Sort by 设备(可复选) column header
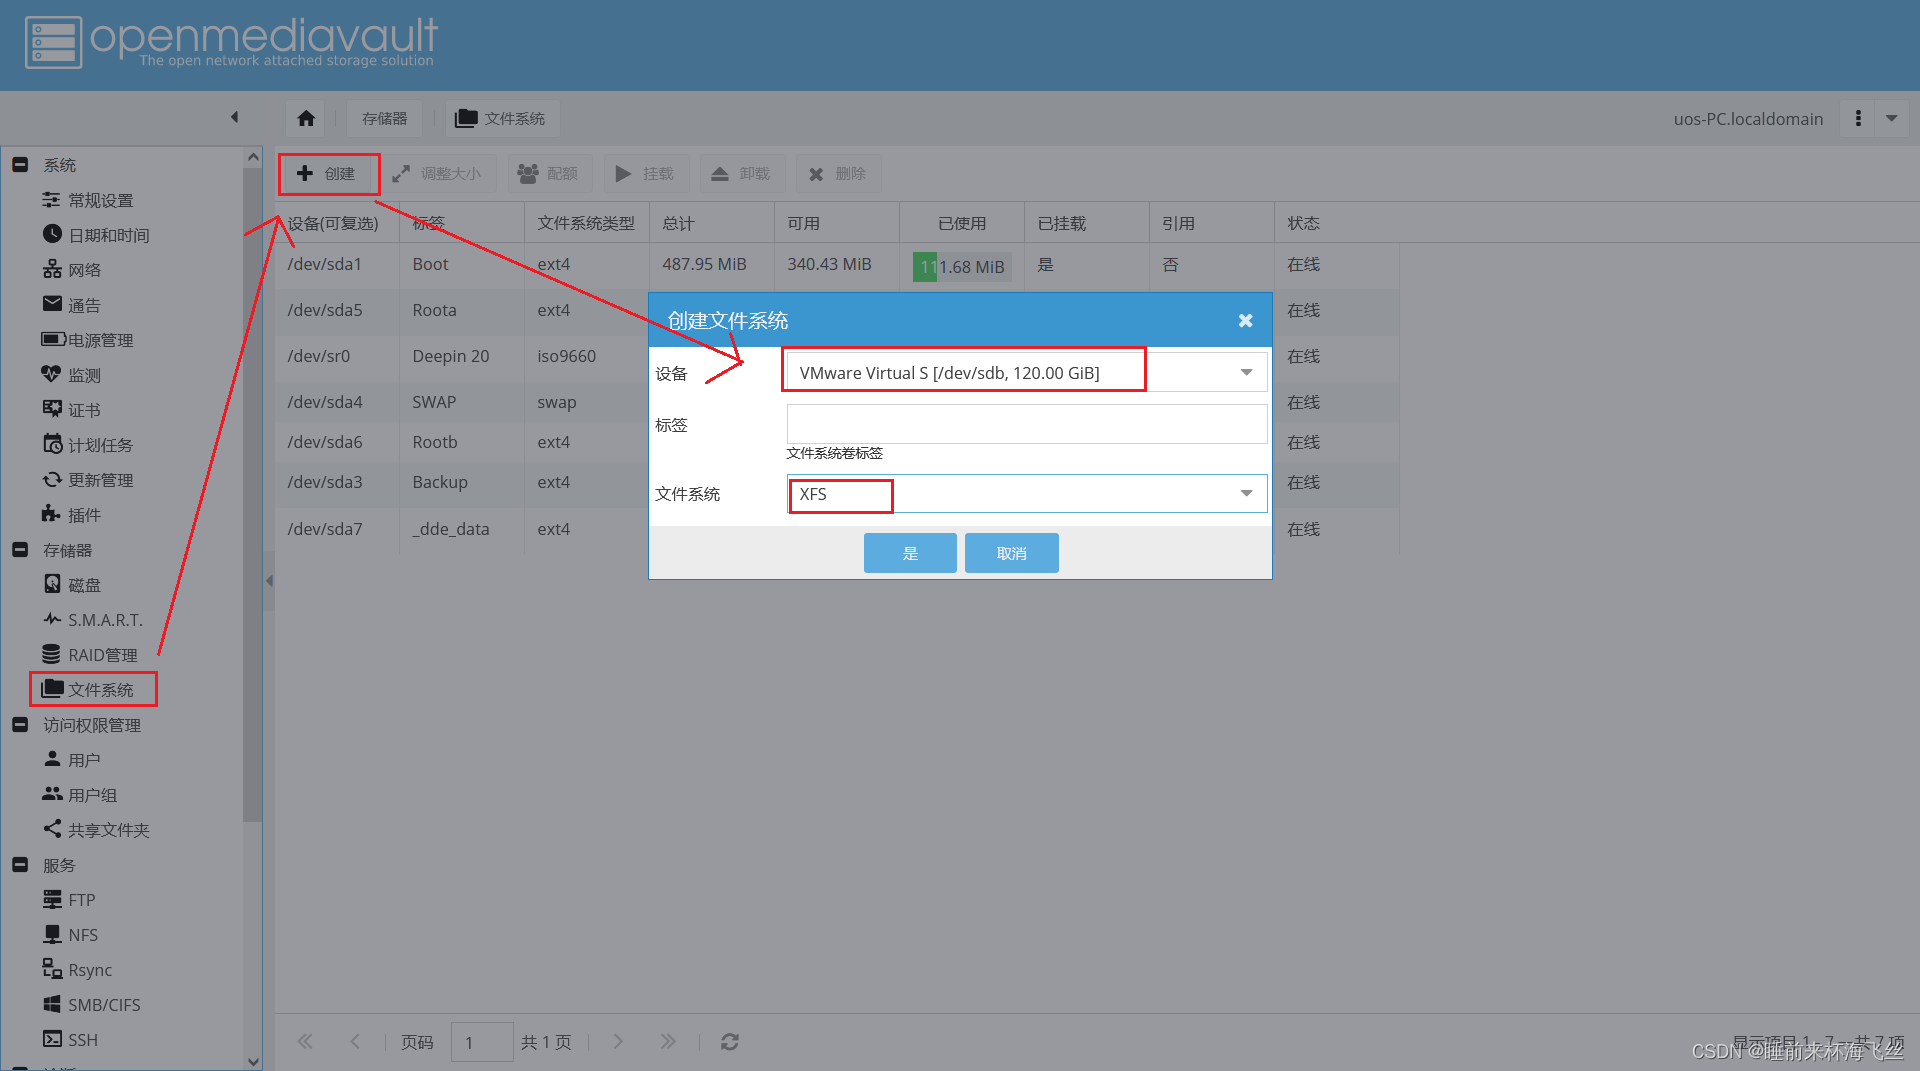This screenshot has width=1920, height=1071. tap(337, 223)
